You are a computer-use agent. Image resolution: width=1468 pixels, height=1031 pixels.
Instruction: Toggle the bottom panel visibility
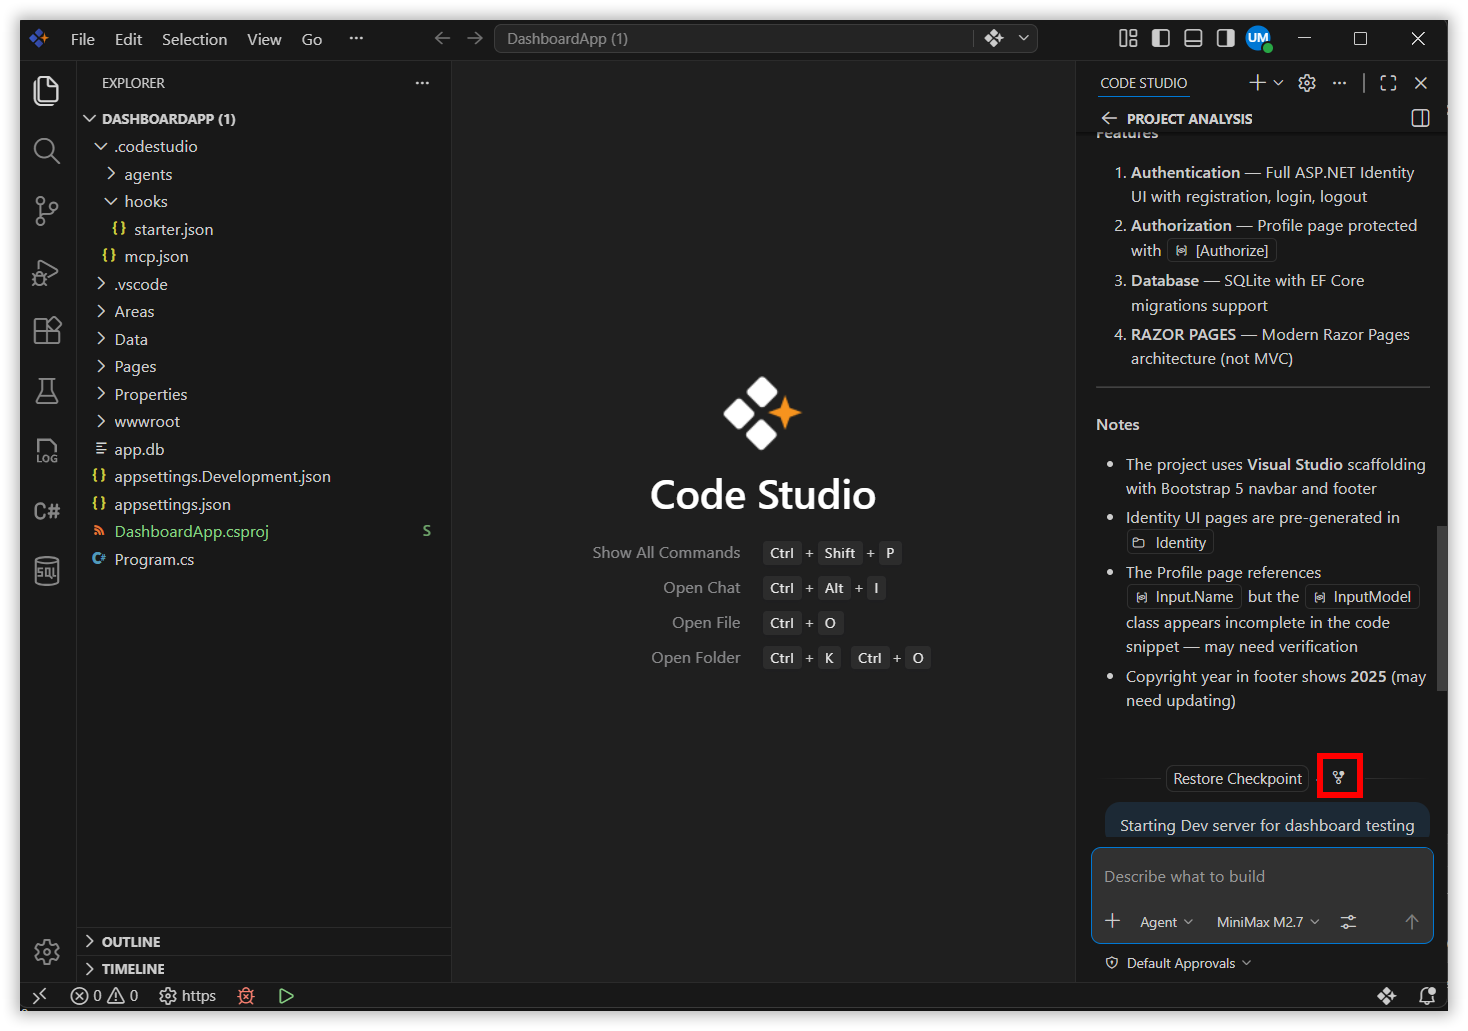(x=1193, y=38)
